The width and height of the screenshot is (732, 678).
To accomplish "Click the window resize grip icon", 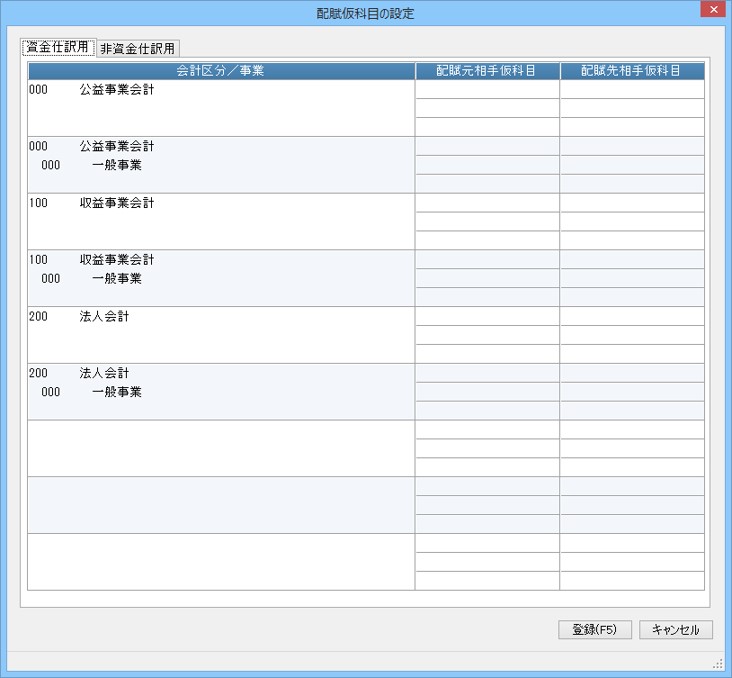I will tap(718, 665).
